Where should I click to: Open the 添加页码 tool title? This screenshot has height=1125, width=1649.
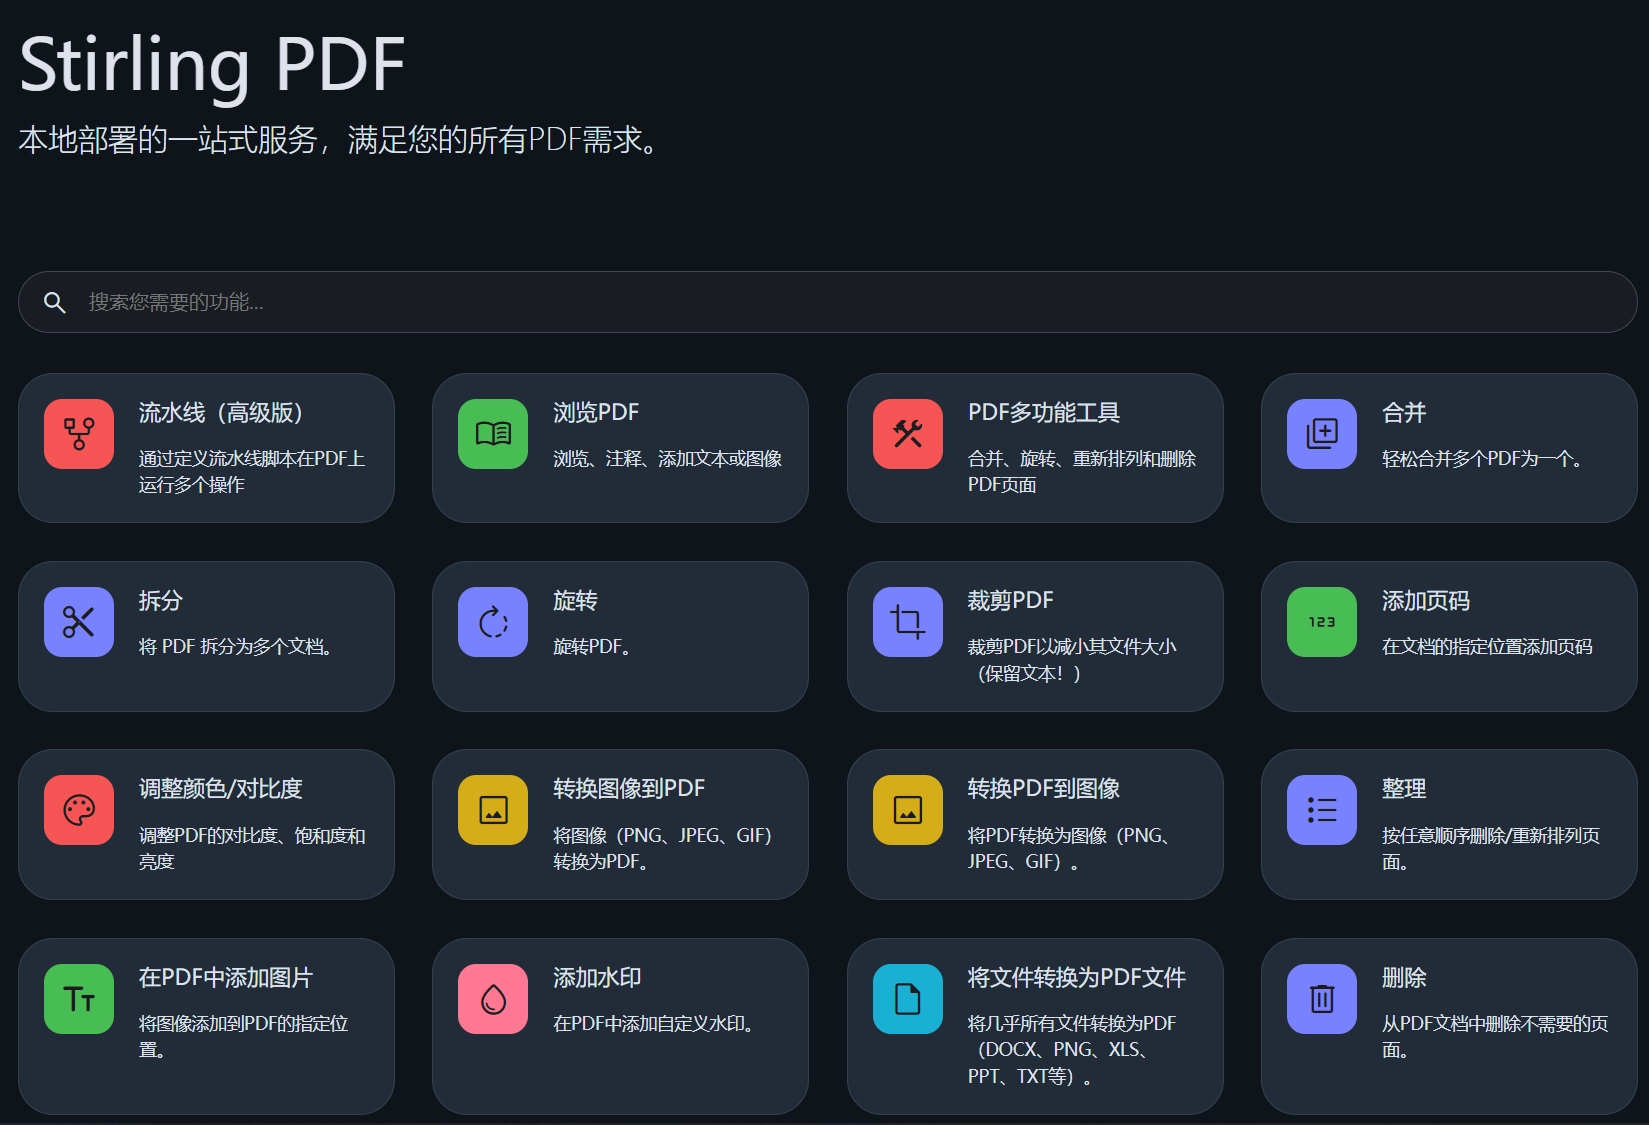click(x=1426, y=601)
